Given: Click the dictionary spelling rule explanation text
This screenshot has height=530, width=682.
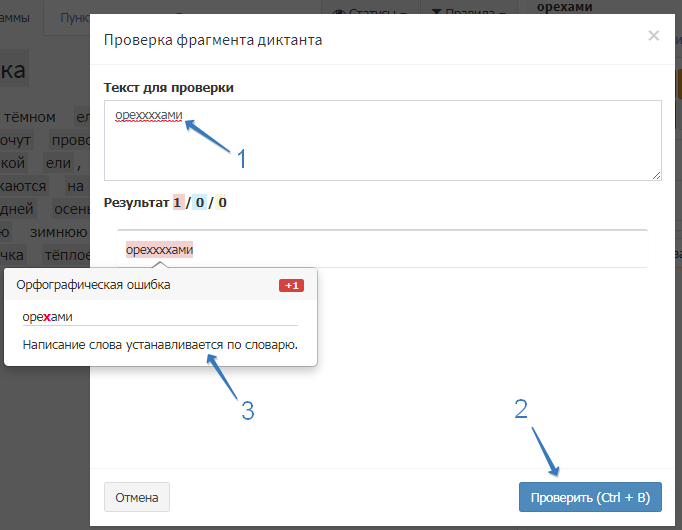Looking at the screenshot, I should click(161, 345).
